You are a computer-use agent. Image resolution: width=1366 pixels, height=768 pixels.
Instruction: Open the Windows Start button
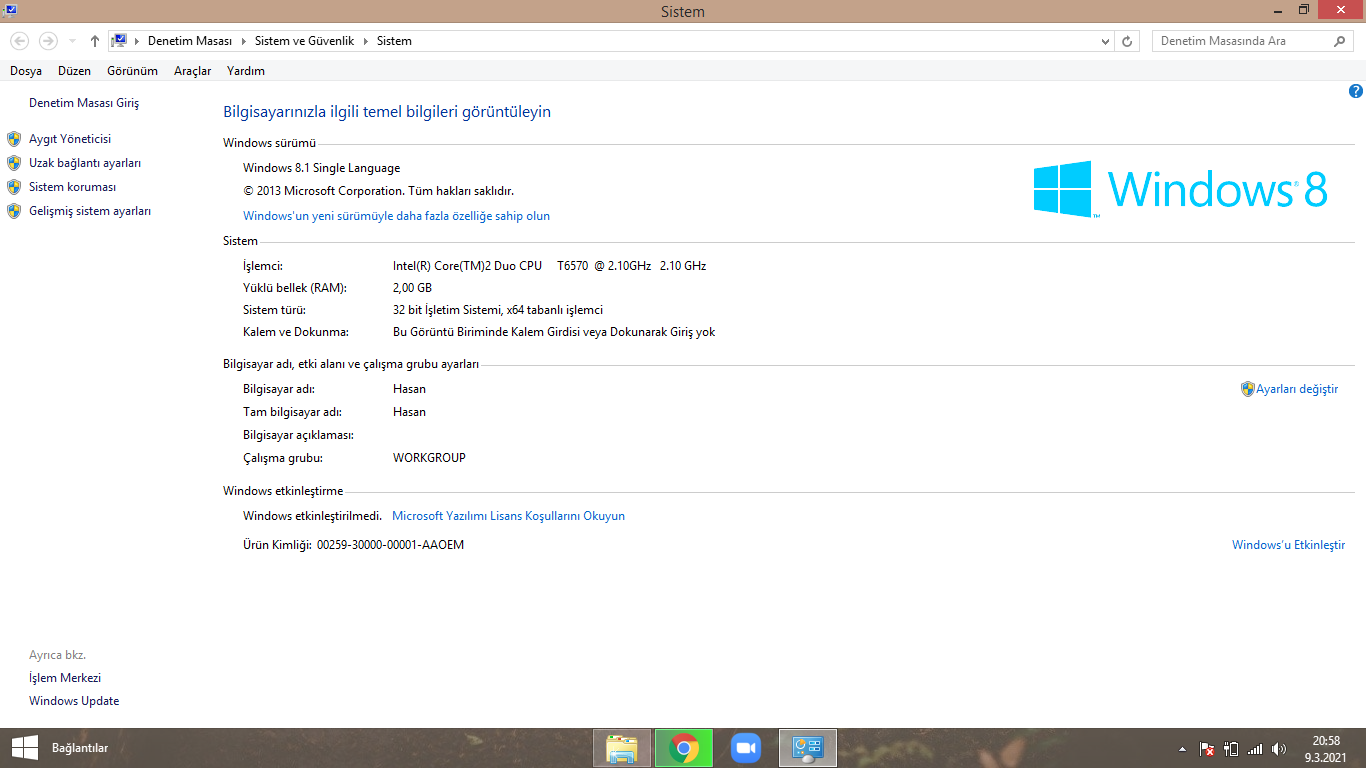point(24,748)
